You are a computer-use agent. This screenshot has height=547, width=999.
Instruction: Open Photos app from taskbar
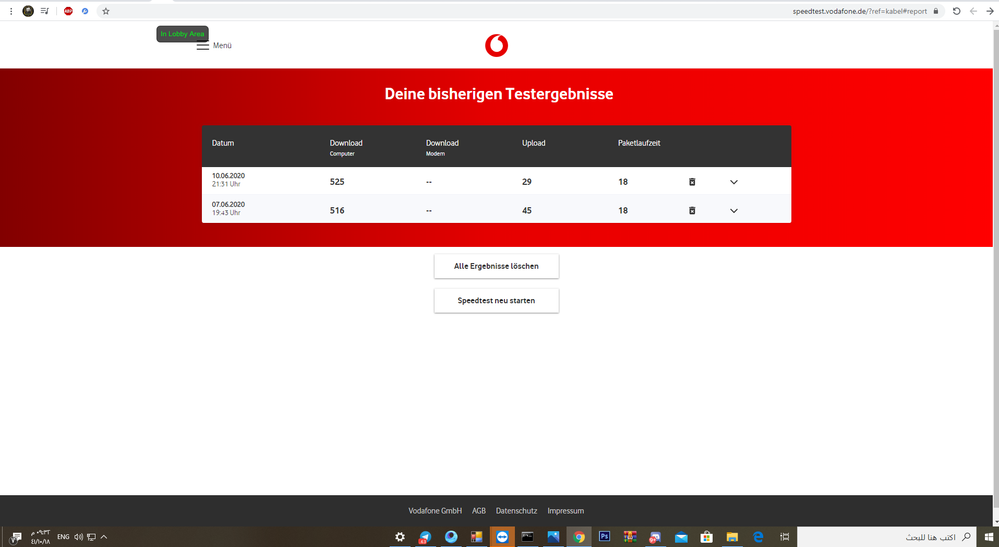pos(553,537)
